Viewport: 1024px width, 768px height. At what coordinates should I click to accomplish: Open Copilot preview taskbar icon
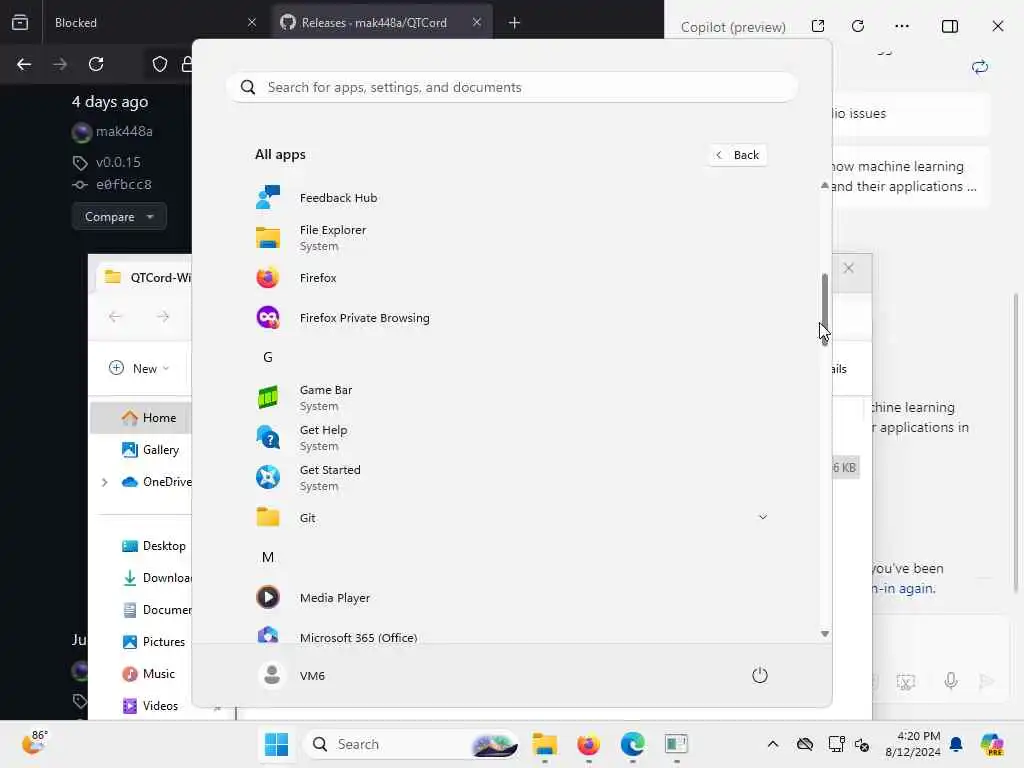[x=992, y=744]
